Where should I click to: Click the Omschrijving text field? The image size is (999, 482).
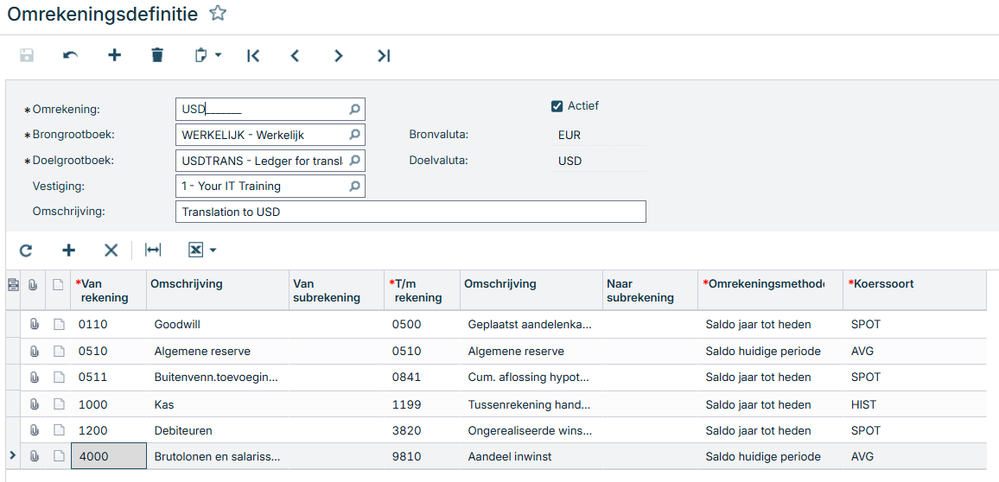[410, 212]
